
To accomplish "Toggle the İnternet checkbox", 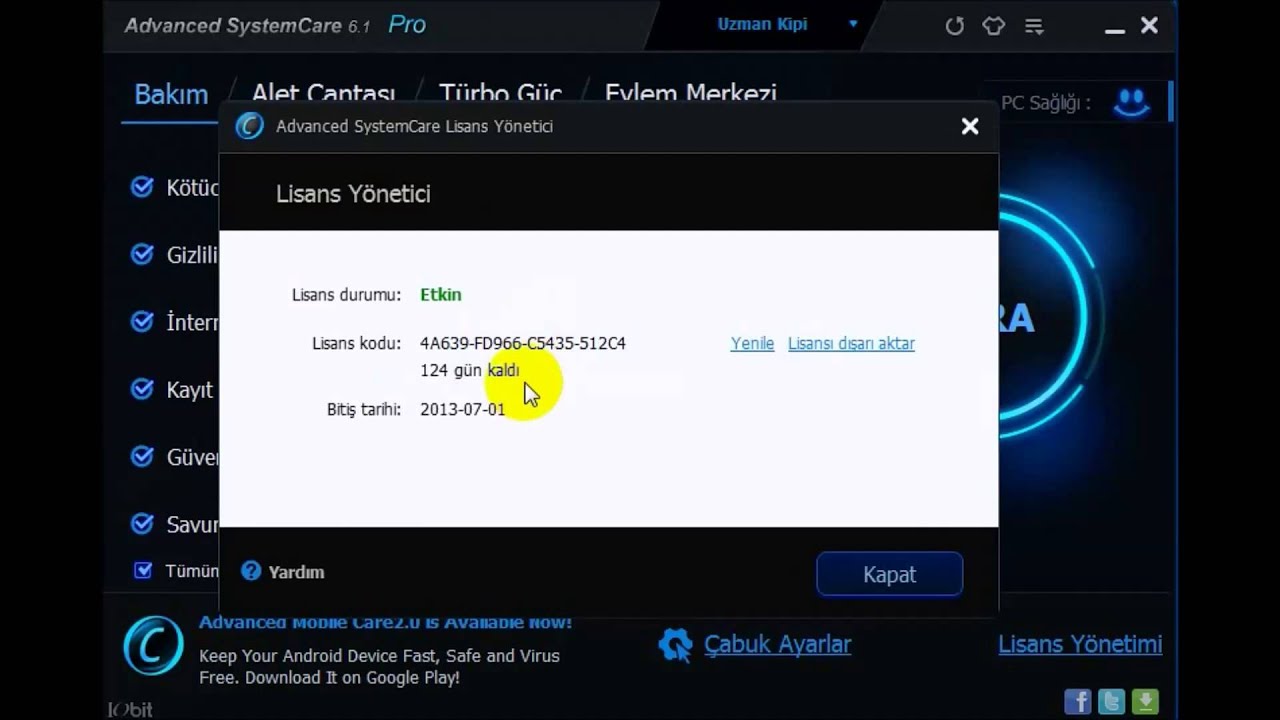I will point(142,321).
